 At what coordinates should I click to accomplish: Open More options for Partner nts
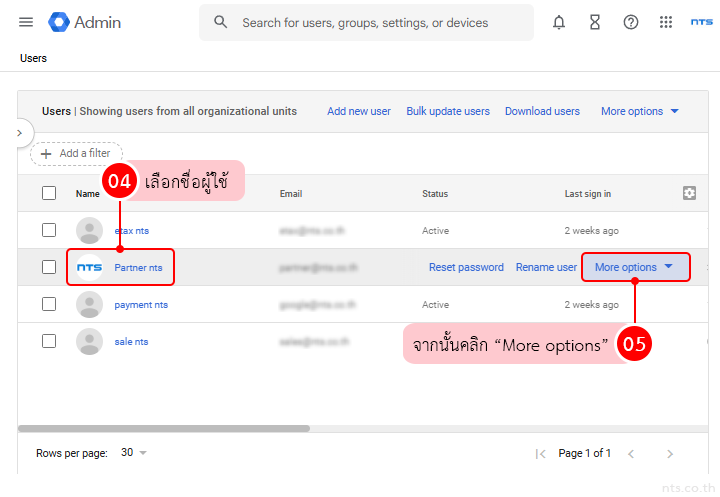[635, 267]
